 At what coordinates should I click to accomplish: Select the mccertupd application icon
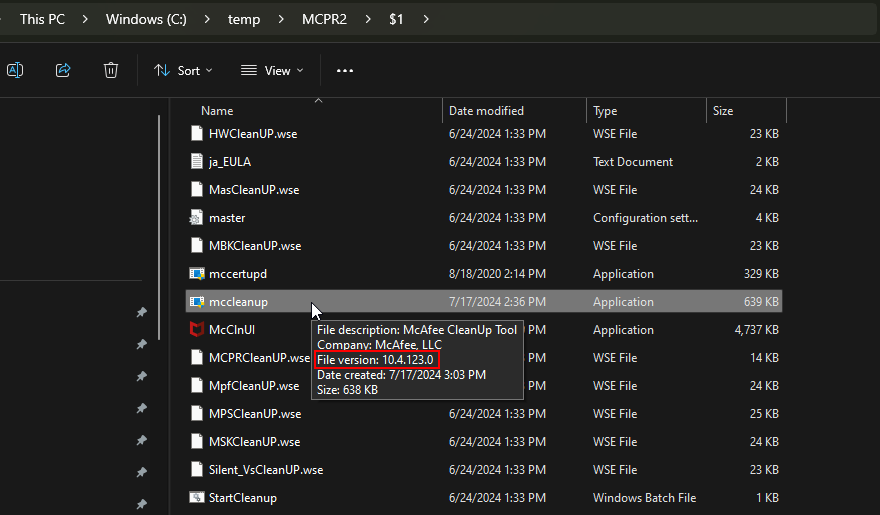197,273
